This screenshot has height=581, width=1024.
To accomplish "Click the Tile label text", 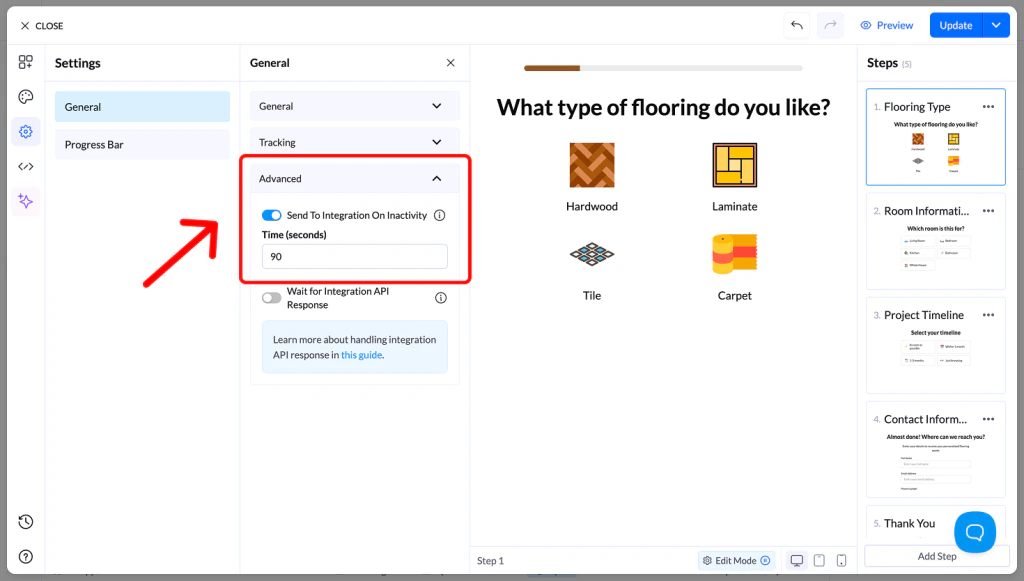I will [592, 296].
